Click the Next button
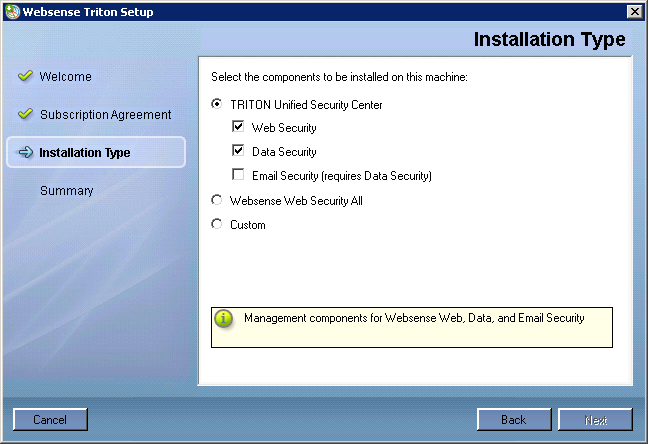This screenshot has width=648, height=444. 595,420
